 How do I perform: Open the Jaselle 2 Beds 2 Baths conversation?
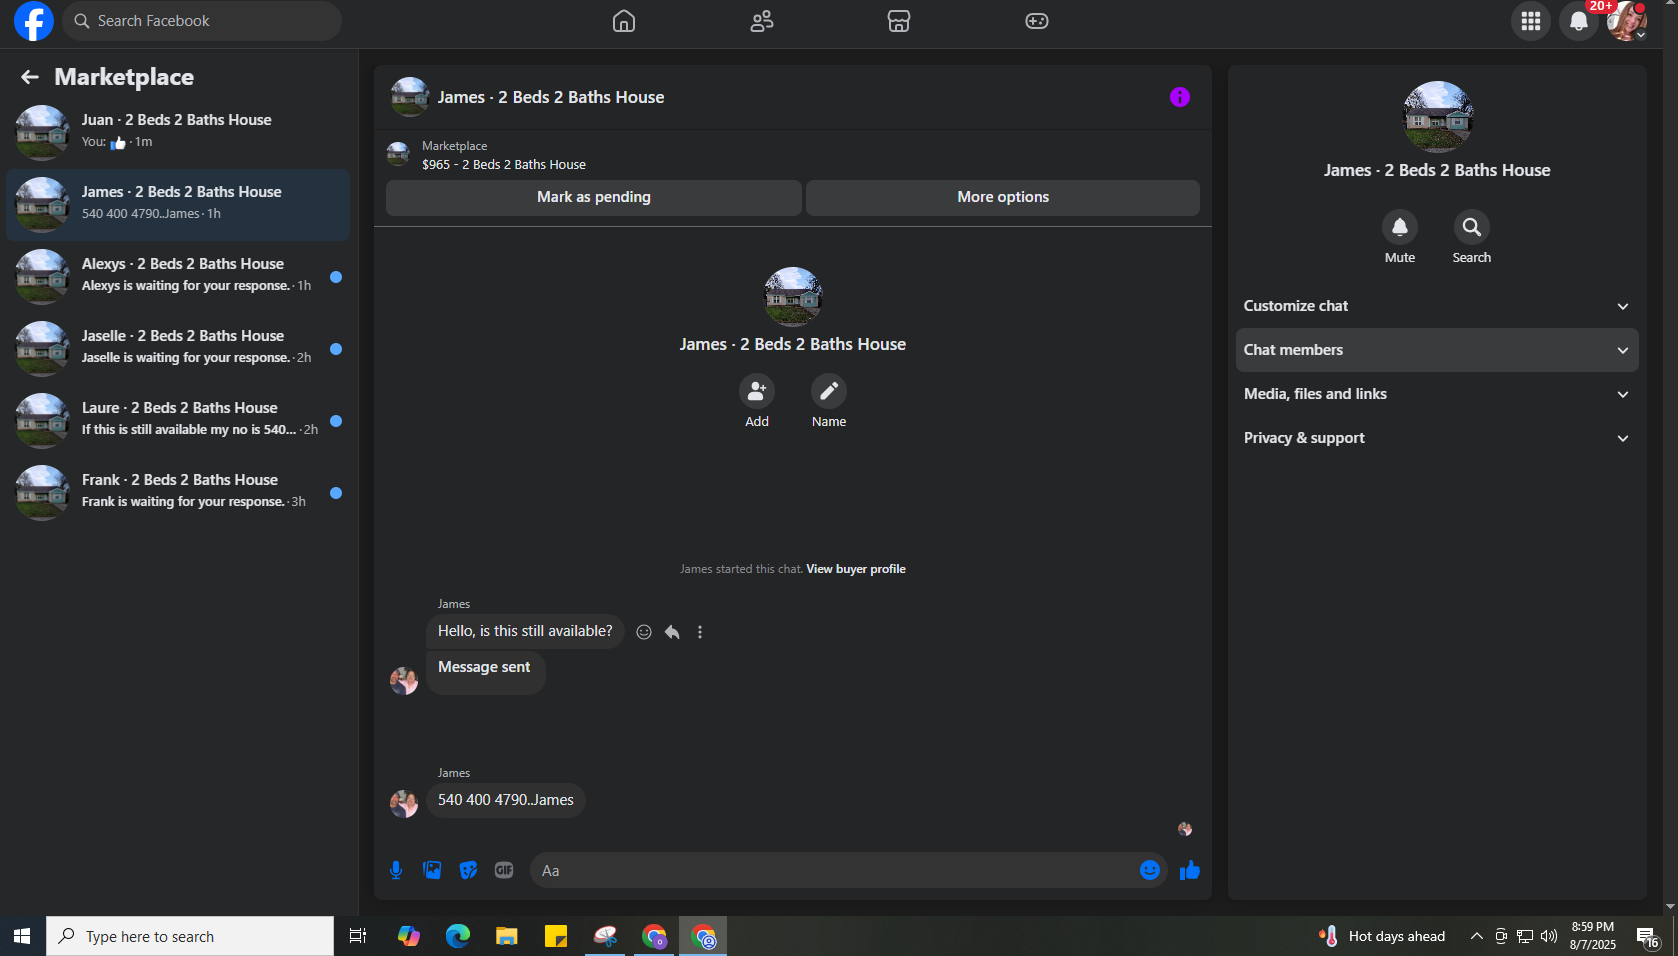[178, 349]
